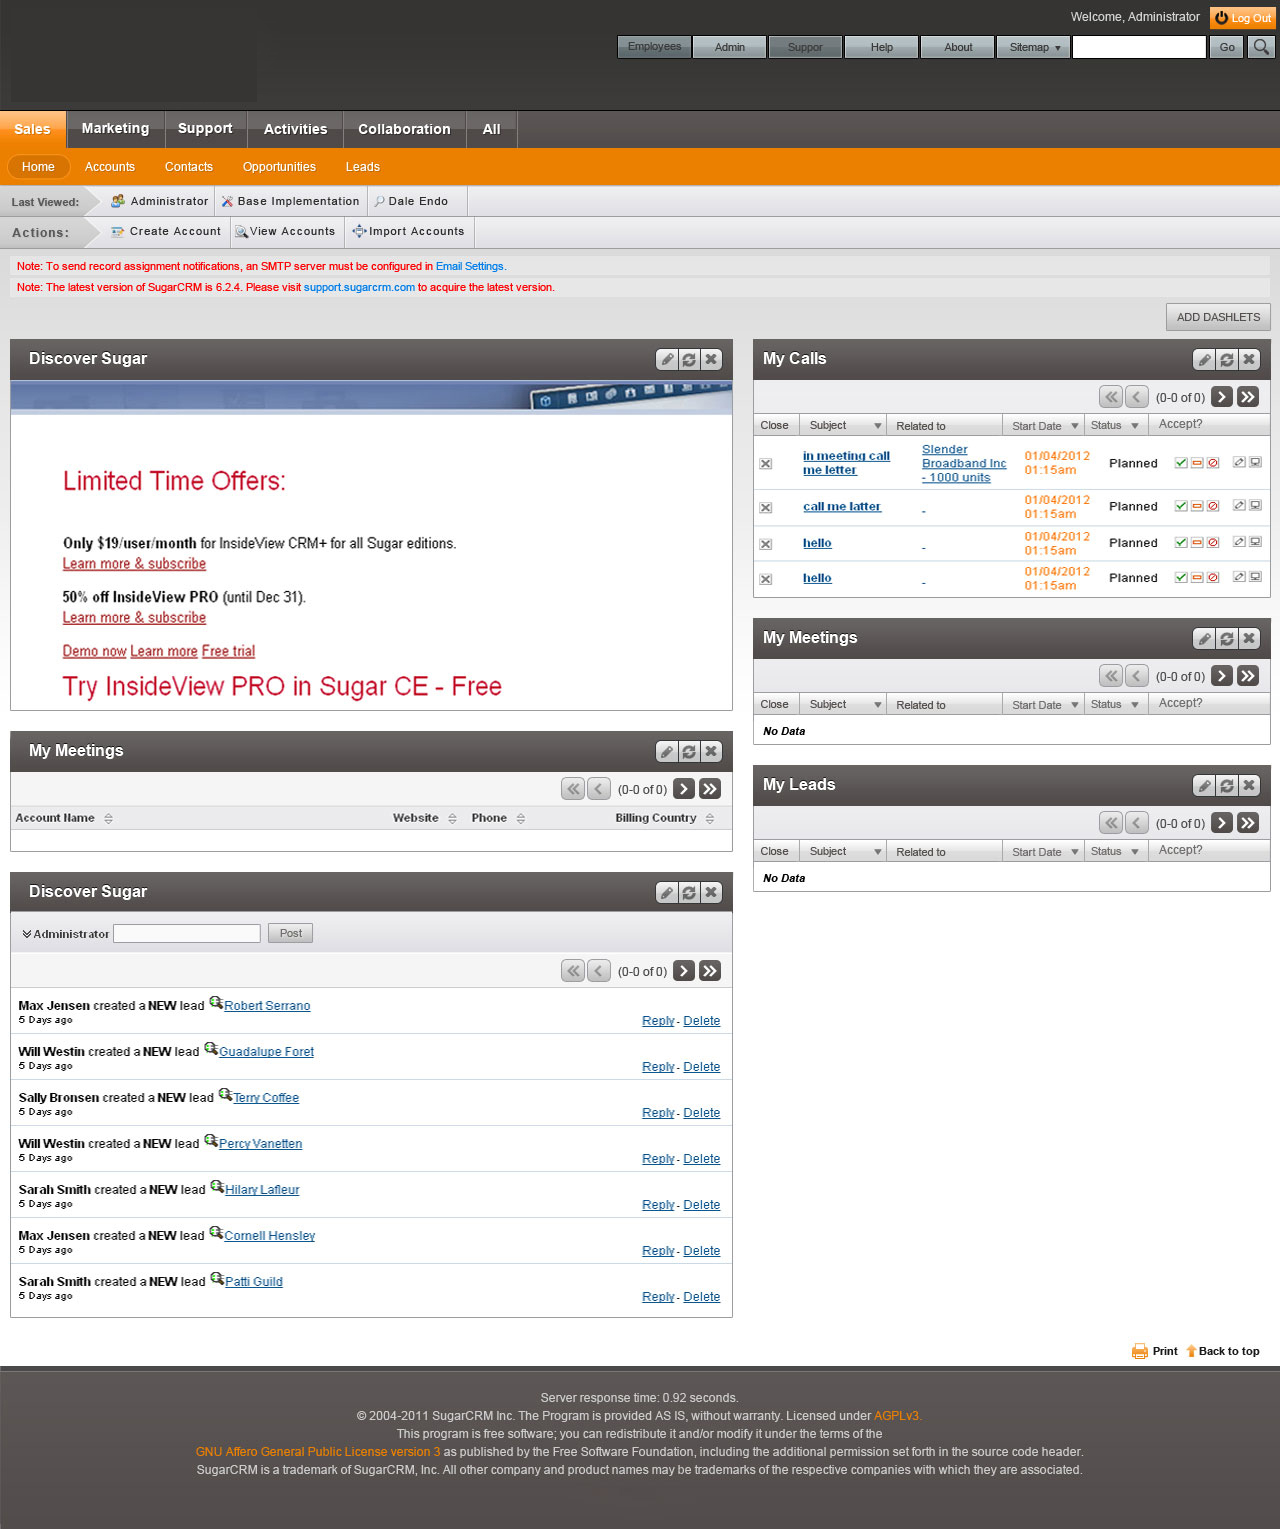Open View Accounts action

pos(285,231)
